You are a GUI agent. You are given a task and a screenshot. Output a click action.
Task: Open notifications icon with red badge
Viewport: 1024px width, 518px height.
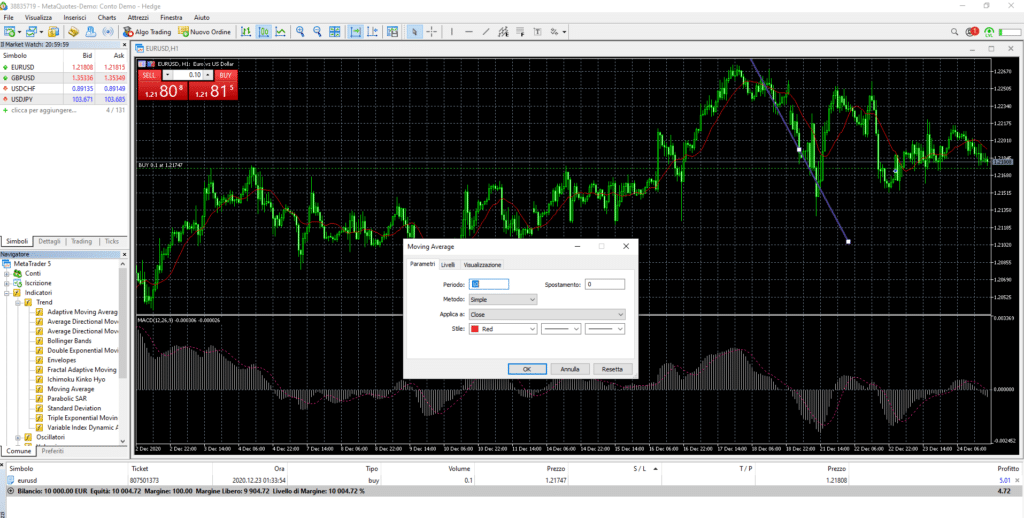(973, 31)
